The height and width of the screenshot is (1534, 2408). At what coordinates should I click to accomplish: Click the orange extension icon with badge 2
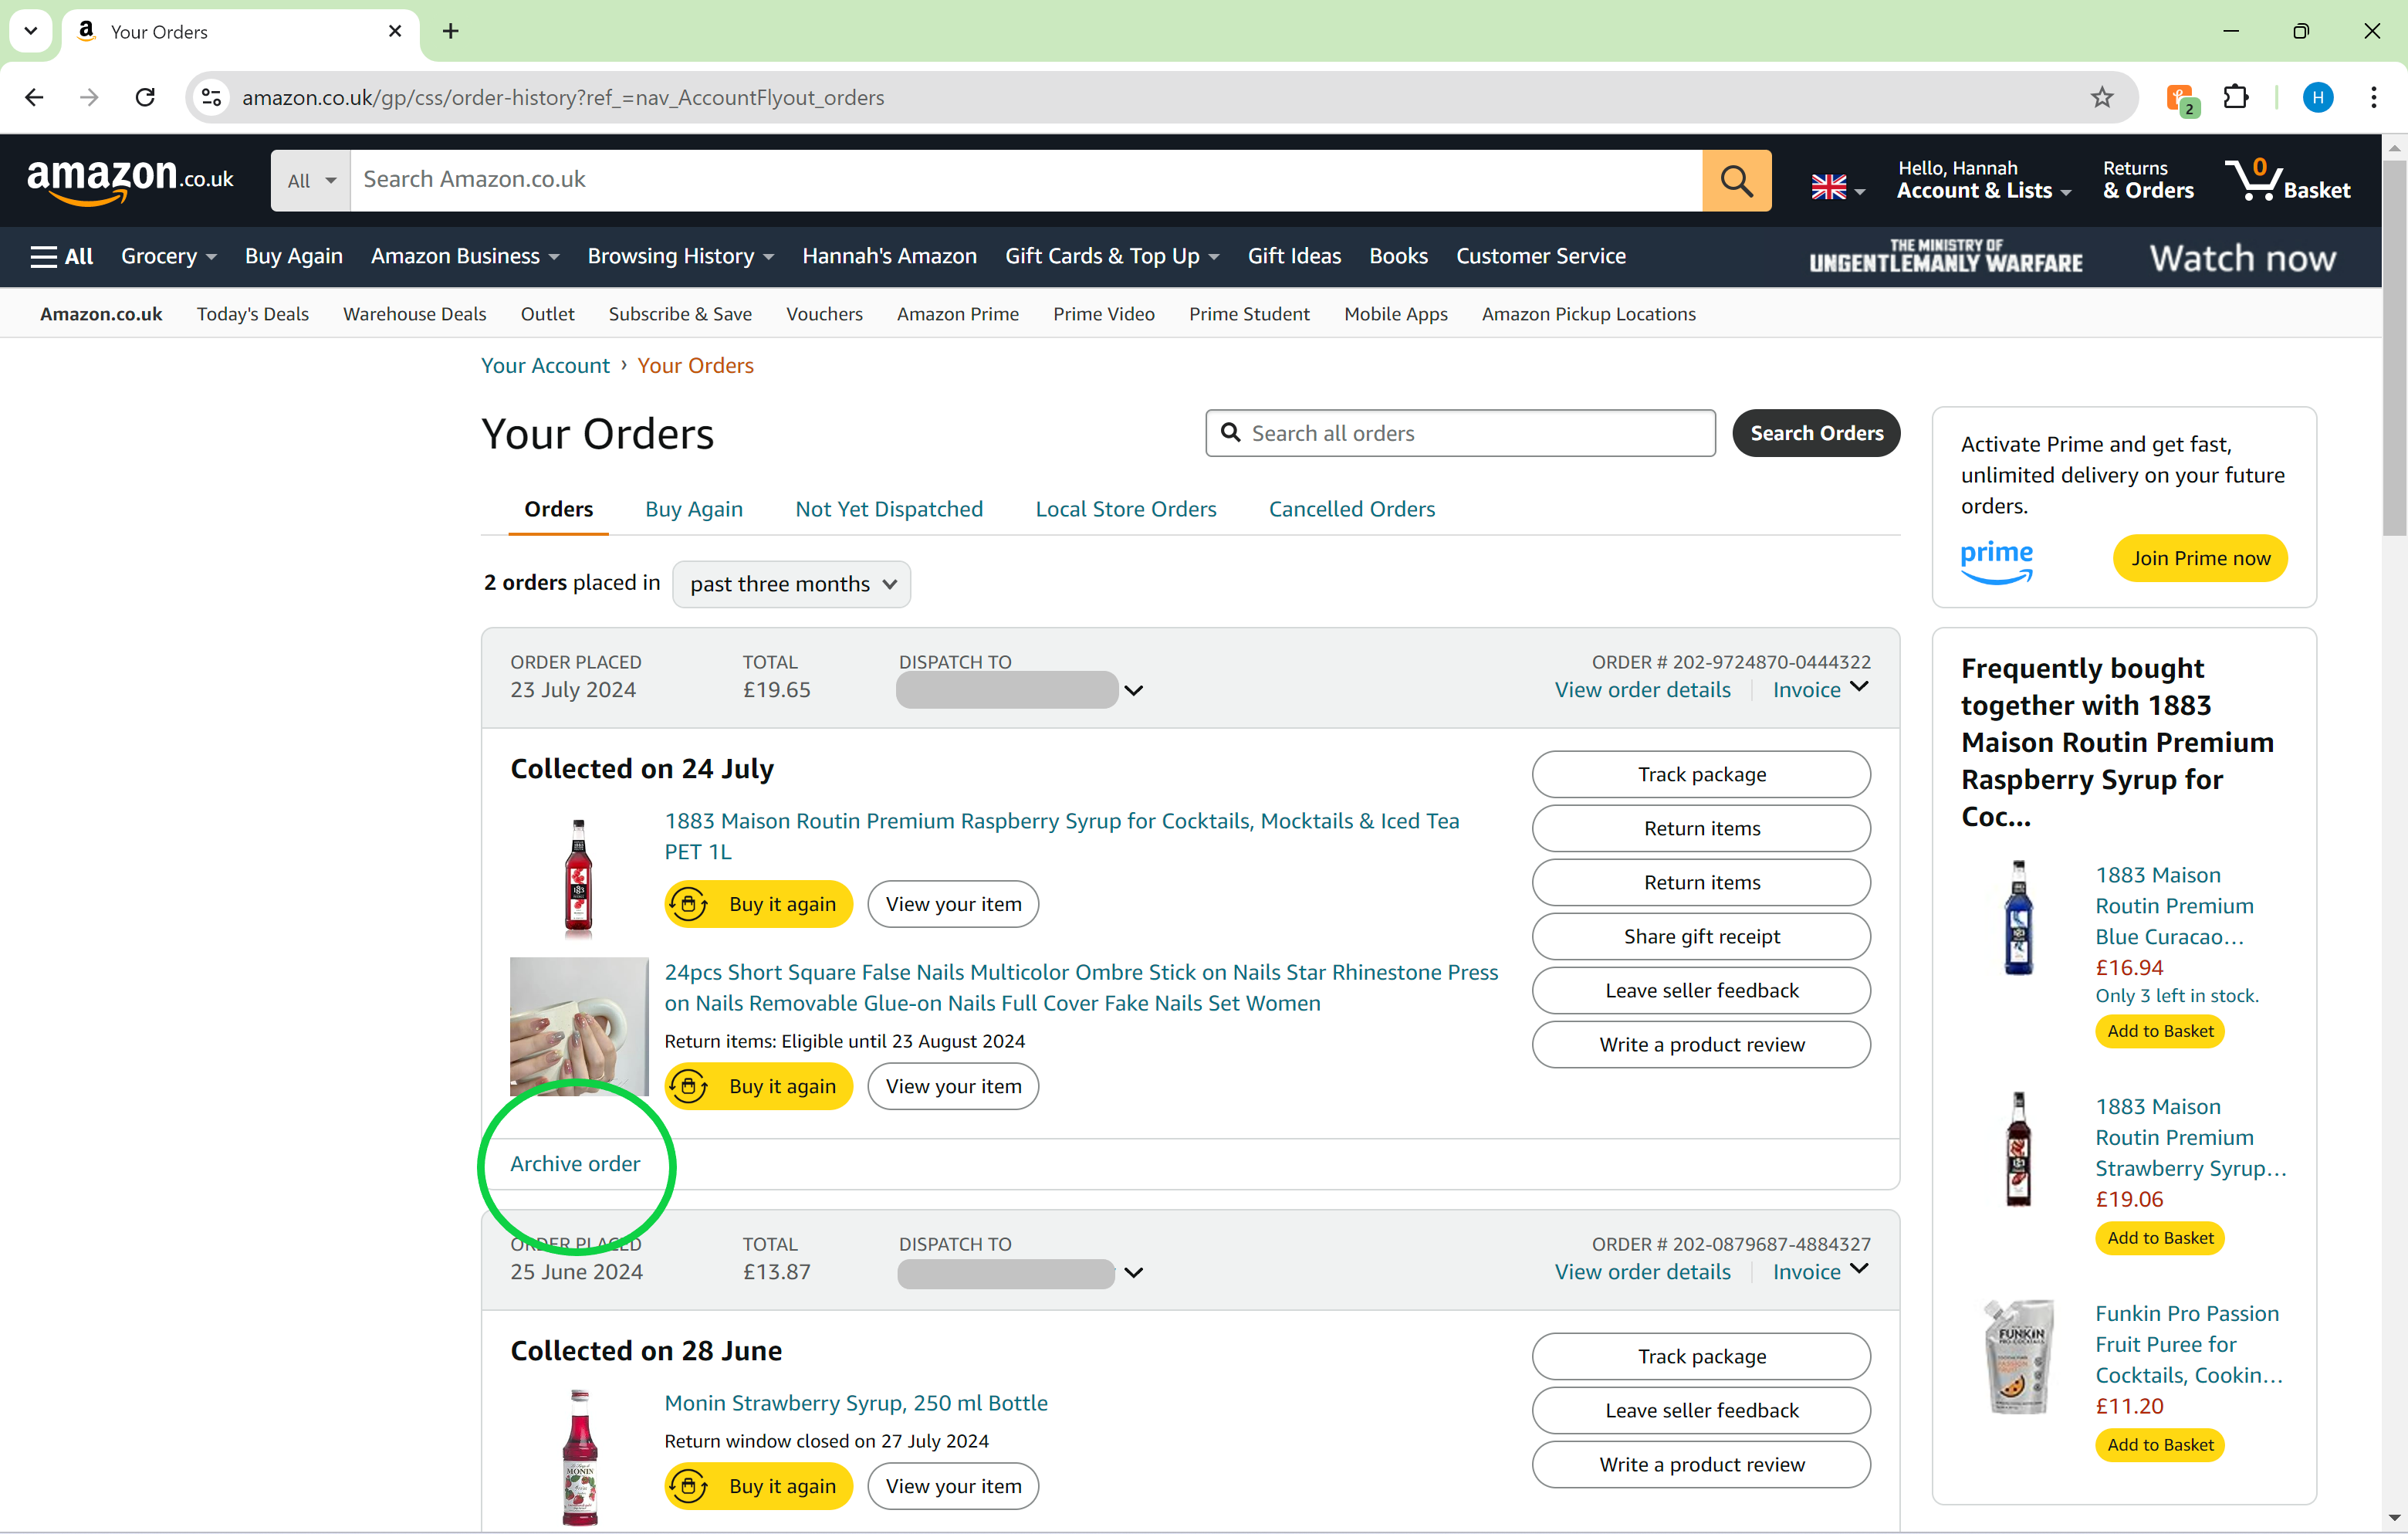pos(2181,99)
